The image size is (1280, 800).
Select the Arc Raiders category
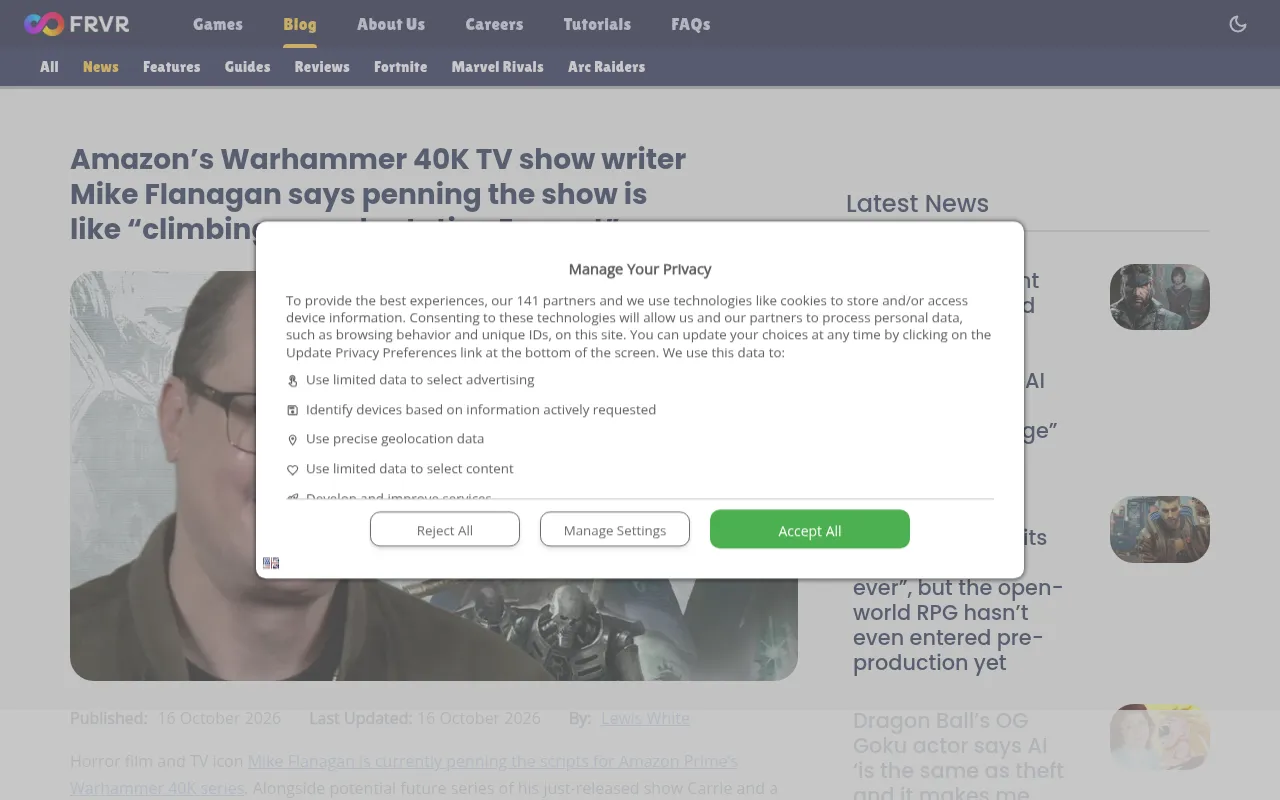[607, 67]
